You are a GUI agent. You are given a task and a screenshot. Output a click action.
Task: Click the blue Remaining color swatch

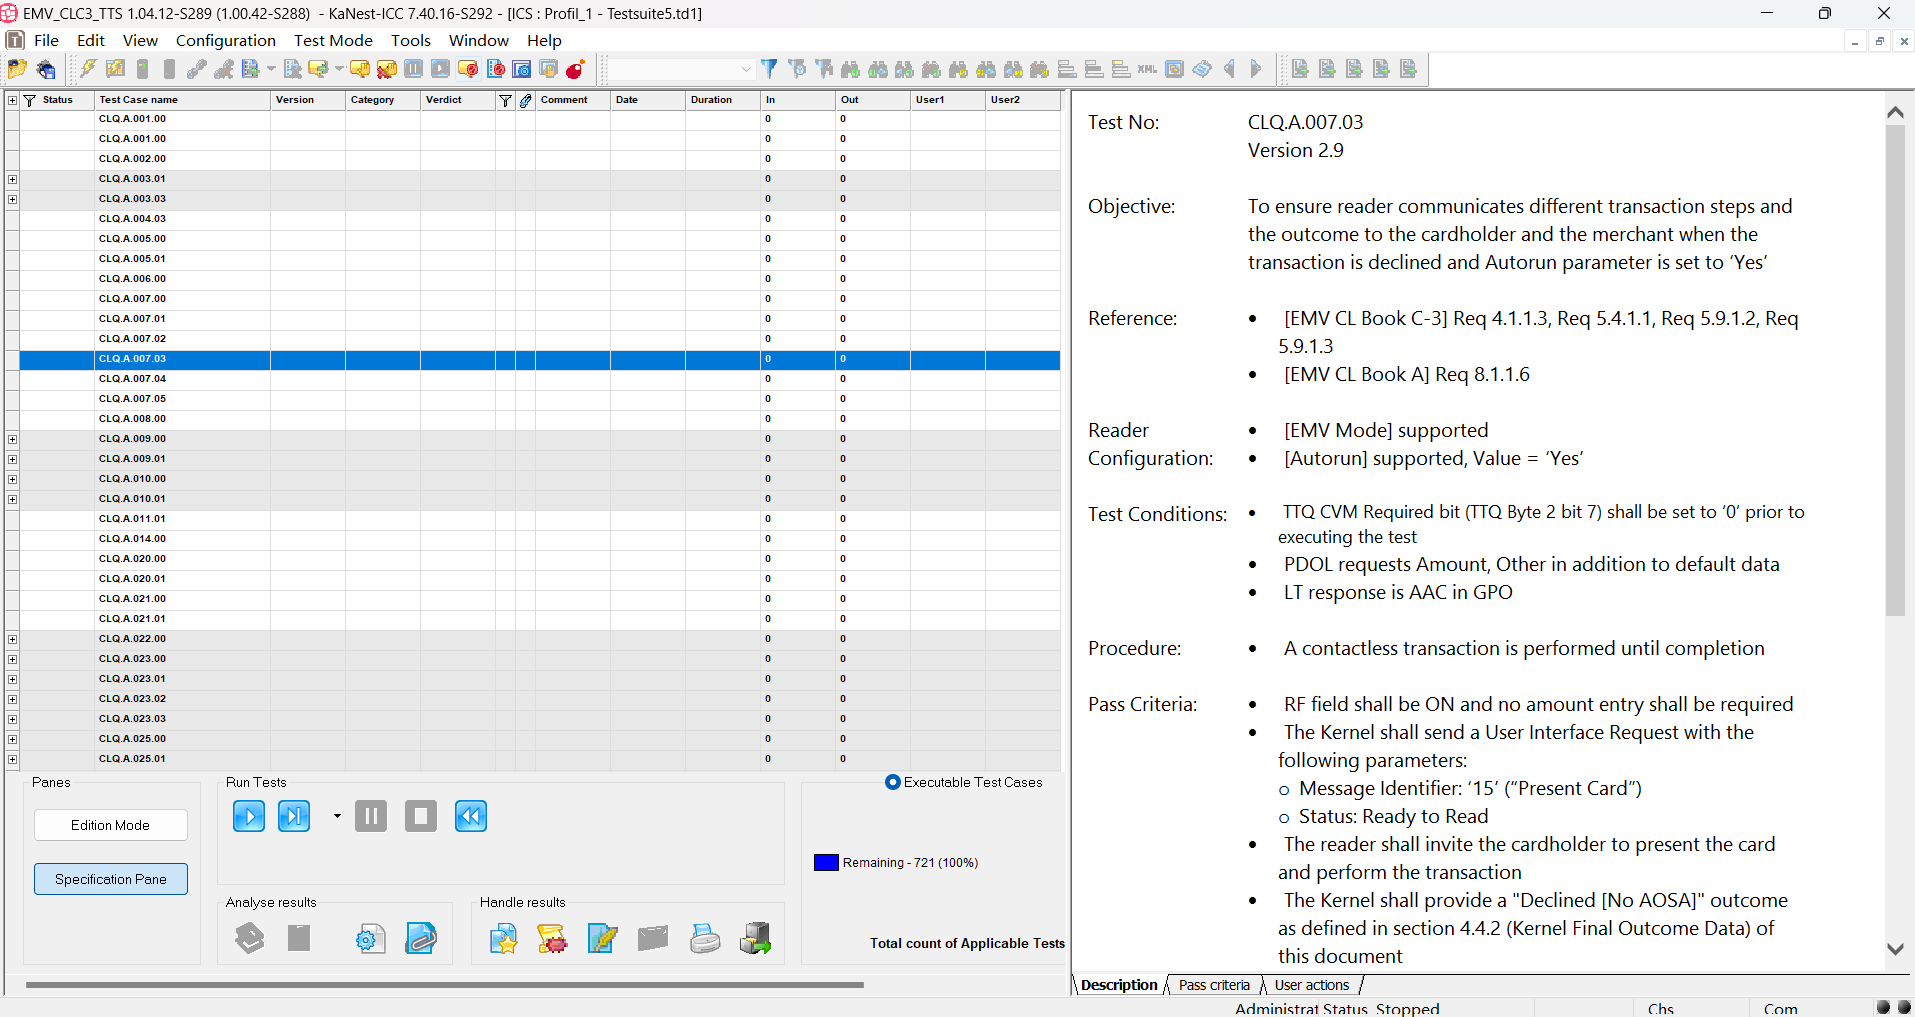tap(826, 862)
